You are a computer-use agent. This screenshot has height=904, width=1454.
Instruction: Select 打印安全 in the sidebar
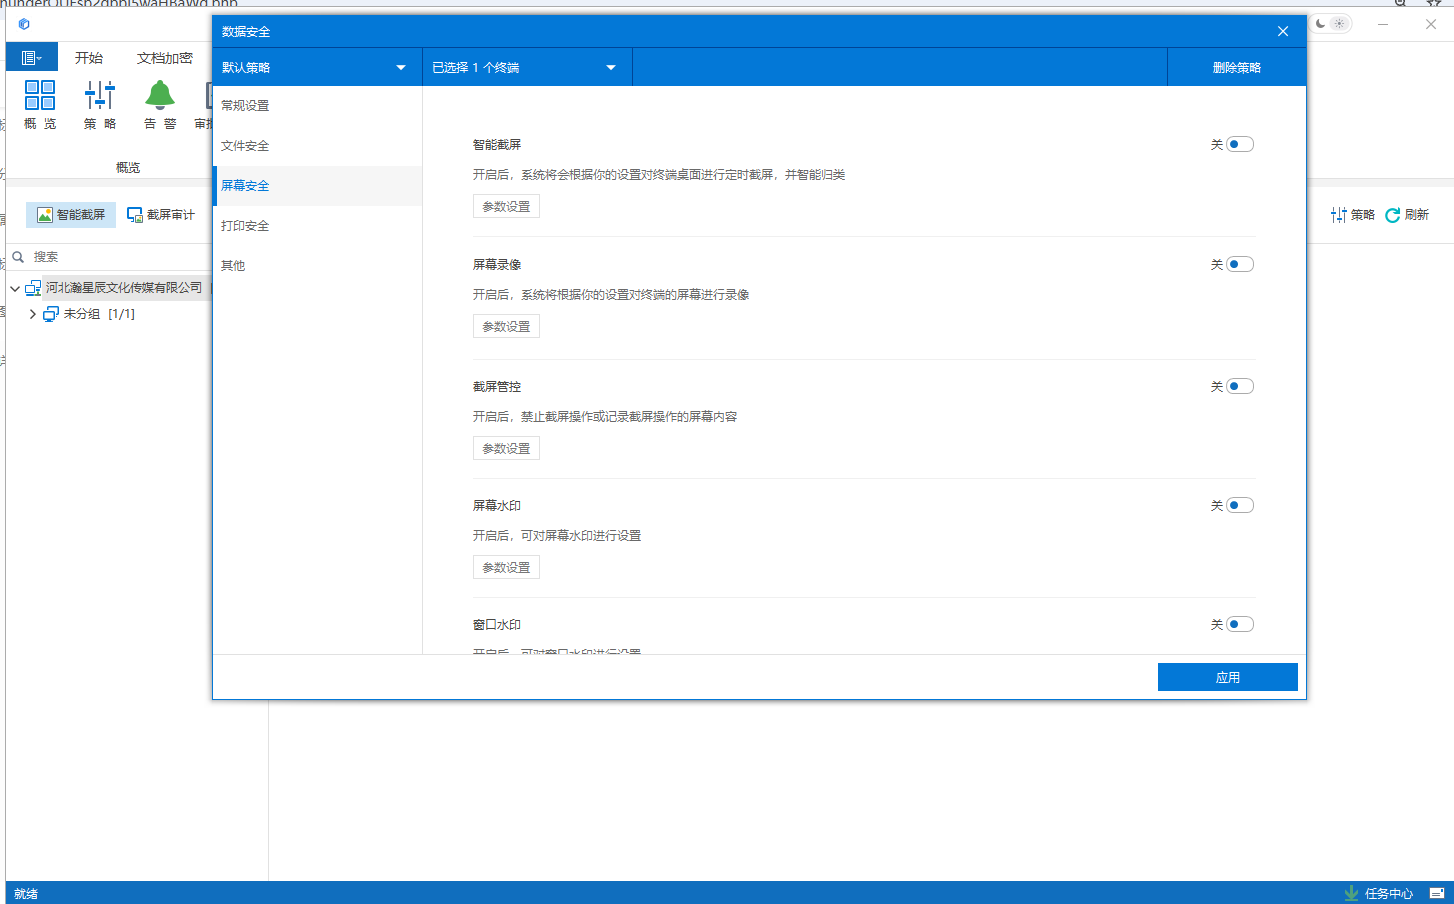pyautogui.click(x=245, y=226)
